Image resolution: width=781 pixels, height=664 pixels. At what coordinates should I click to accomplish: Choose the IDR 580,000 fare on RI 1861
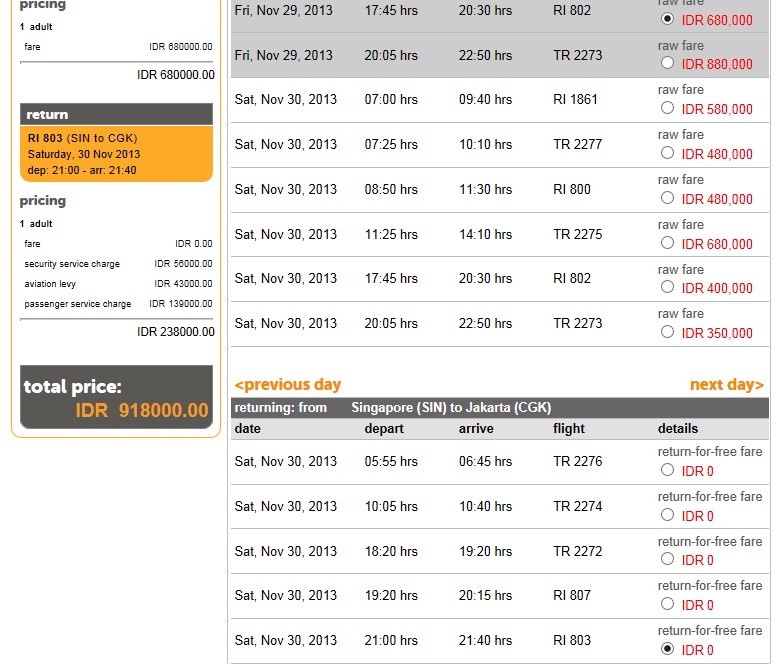[x=667, y=108]
